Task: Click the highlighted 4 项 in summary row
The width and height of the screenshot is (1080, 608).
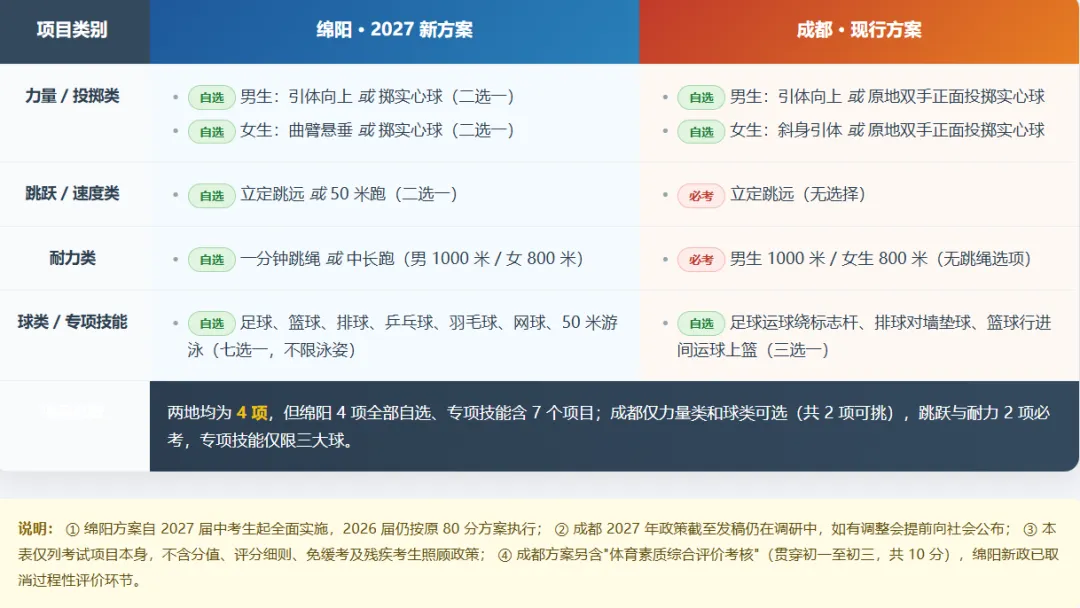Action: pos(252,412)
